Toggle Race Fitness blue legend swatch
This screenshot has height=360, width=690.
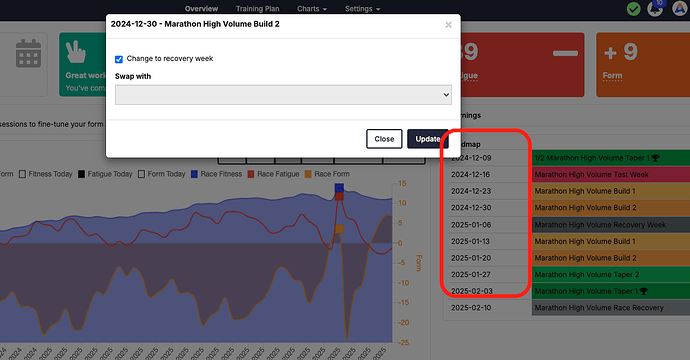(194, 174)
